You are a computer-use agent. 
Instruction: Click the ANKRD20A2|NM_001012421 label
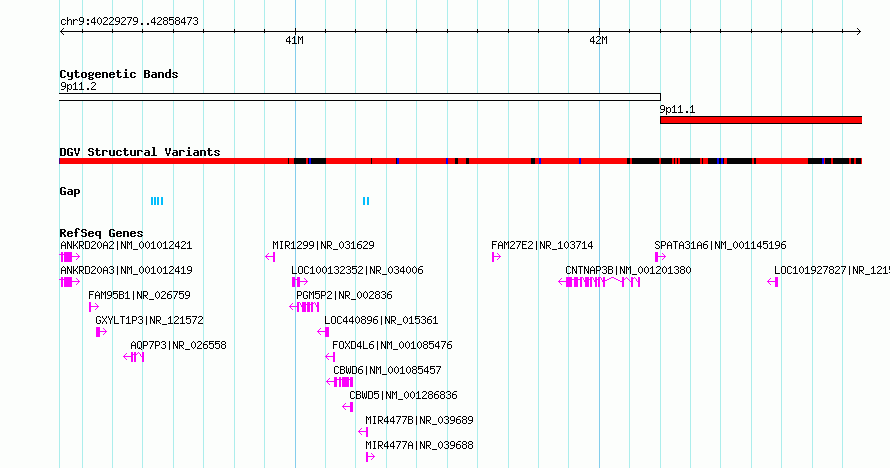tap(126, 245)
